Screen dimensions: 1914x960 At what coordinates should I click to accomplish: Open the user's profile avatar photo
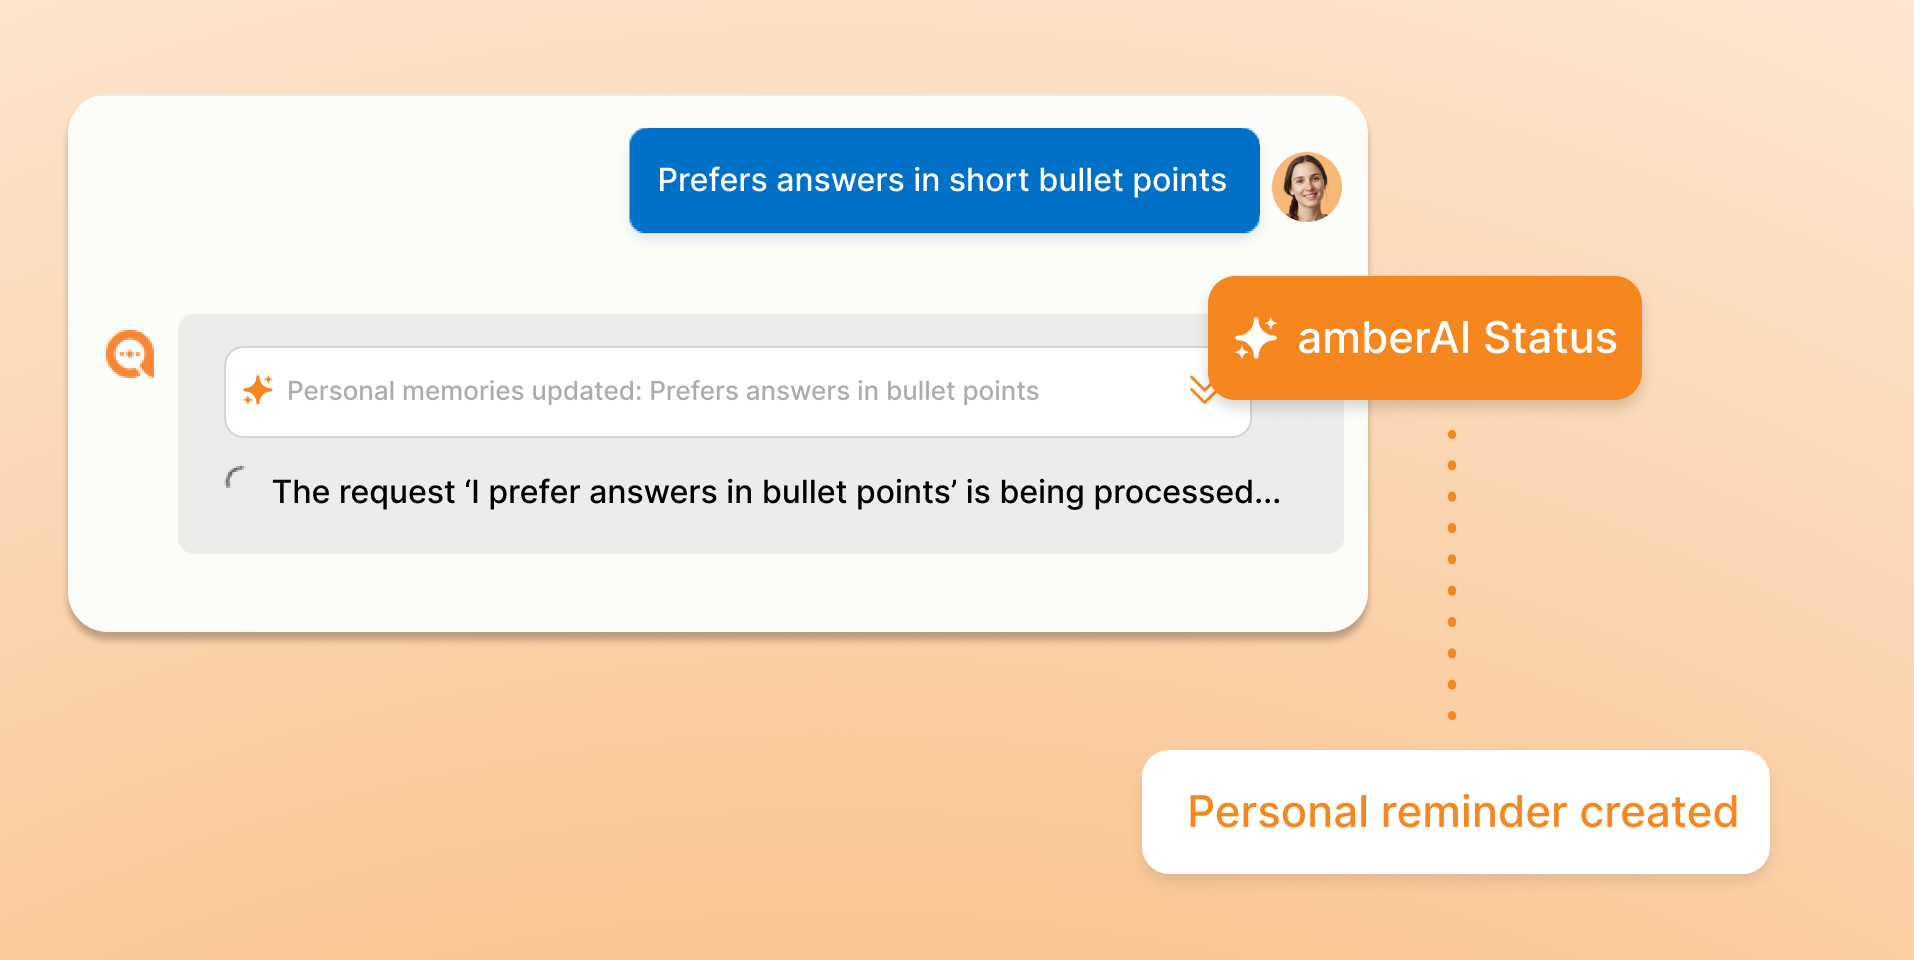point(1306,186)
